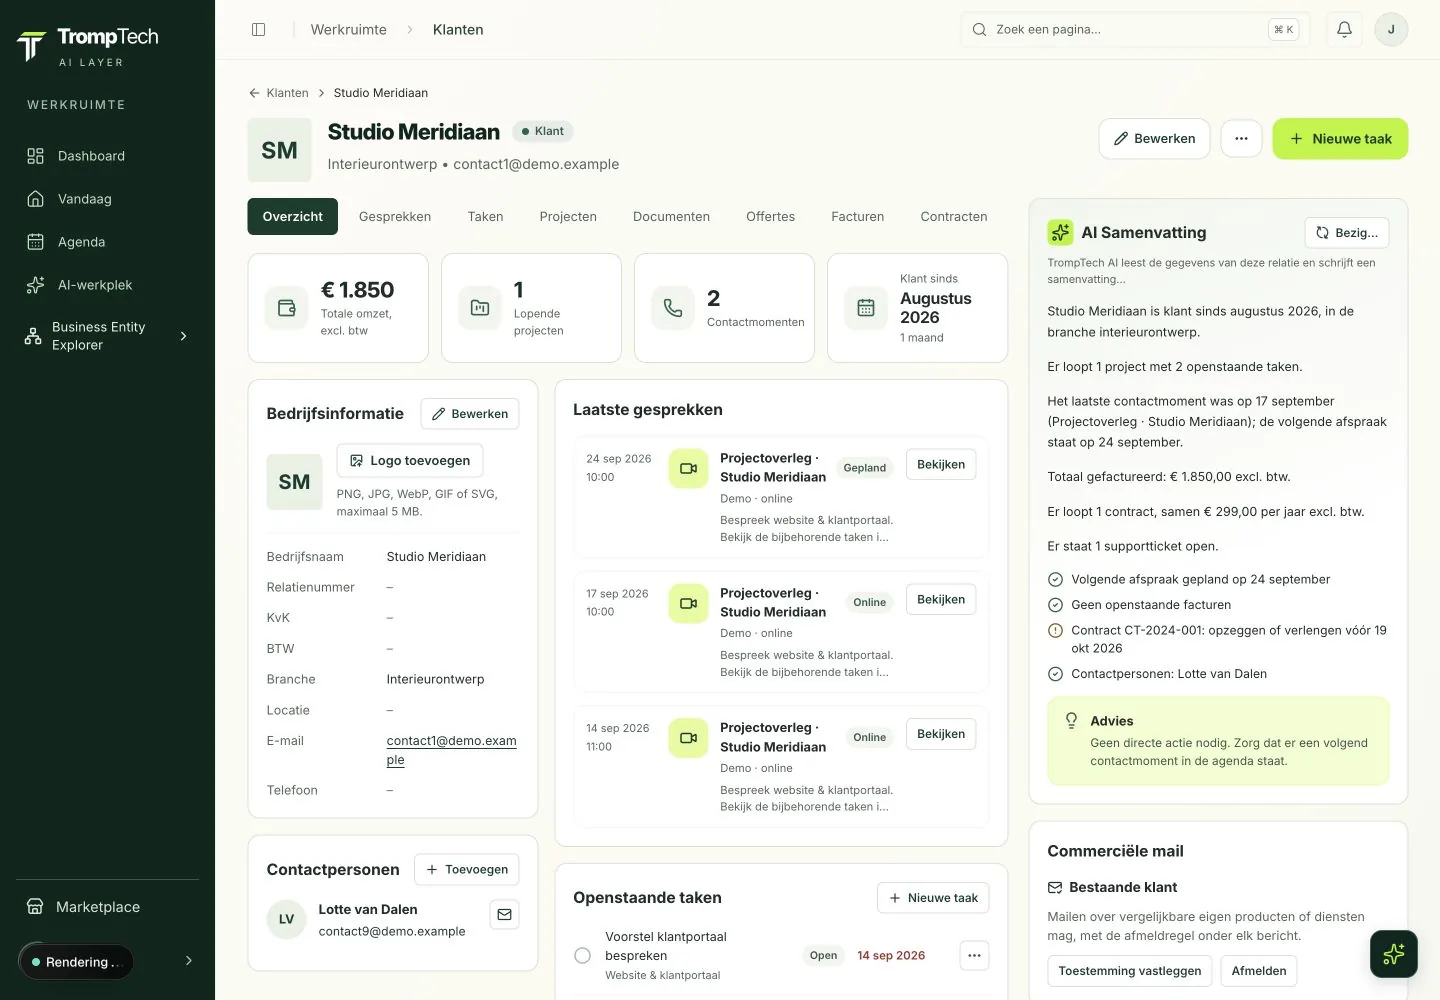Click the phone icon on Contactmomenten card
Image resolution: width=1440 pixels, height=1000 pixels.
pyautogui.click(x=673, y=308)
